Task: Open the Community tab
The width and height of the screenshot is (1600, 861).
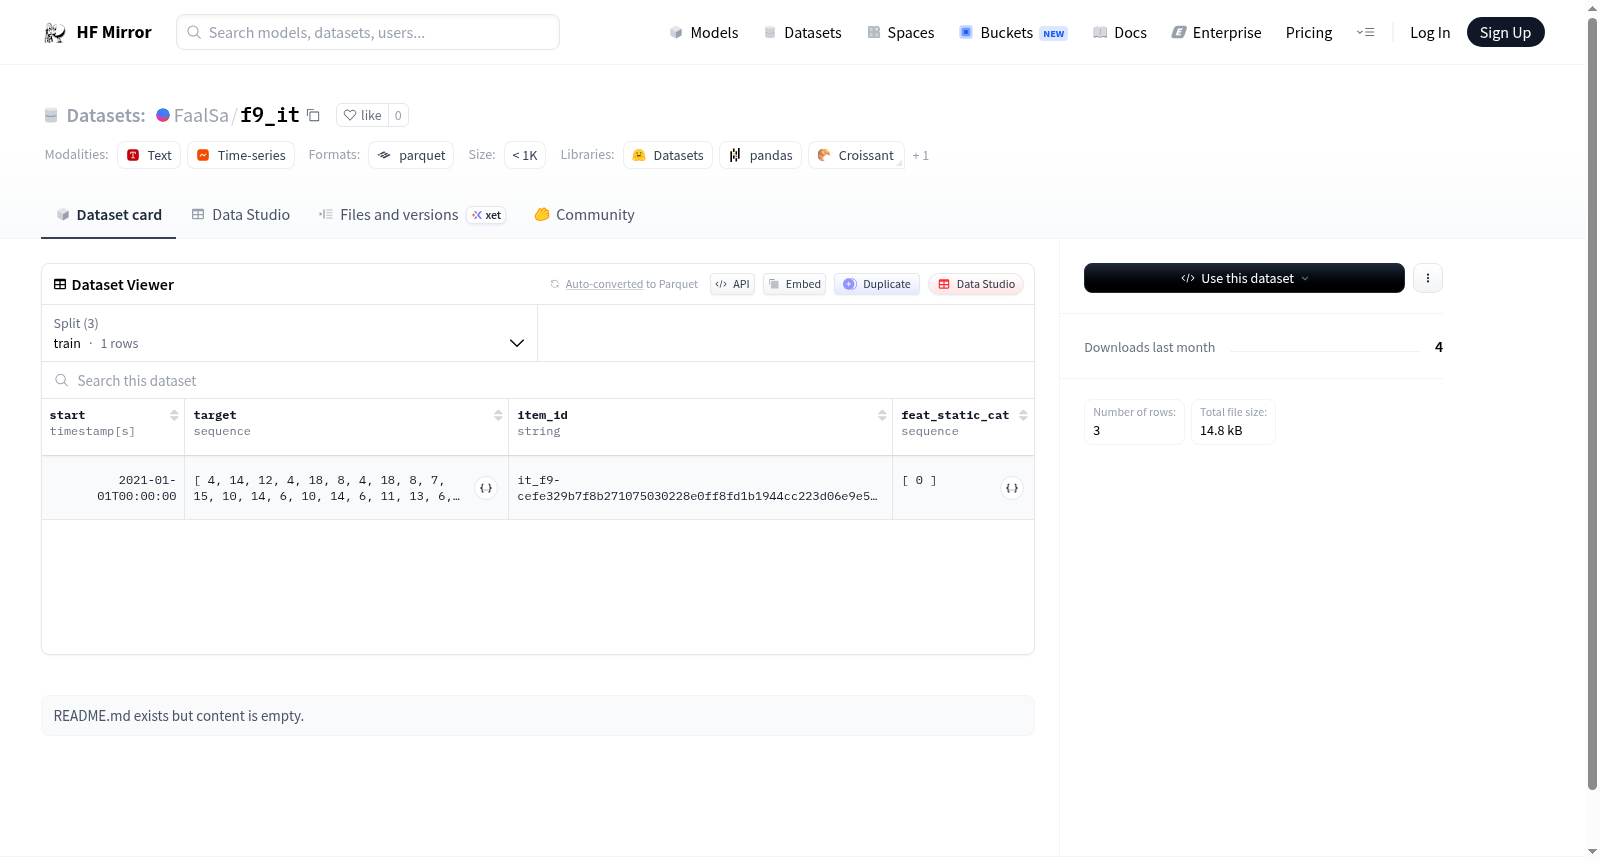Action: (584, 214)
